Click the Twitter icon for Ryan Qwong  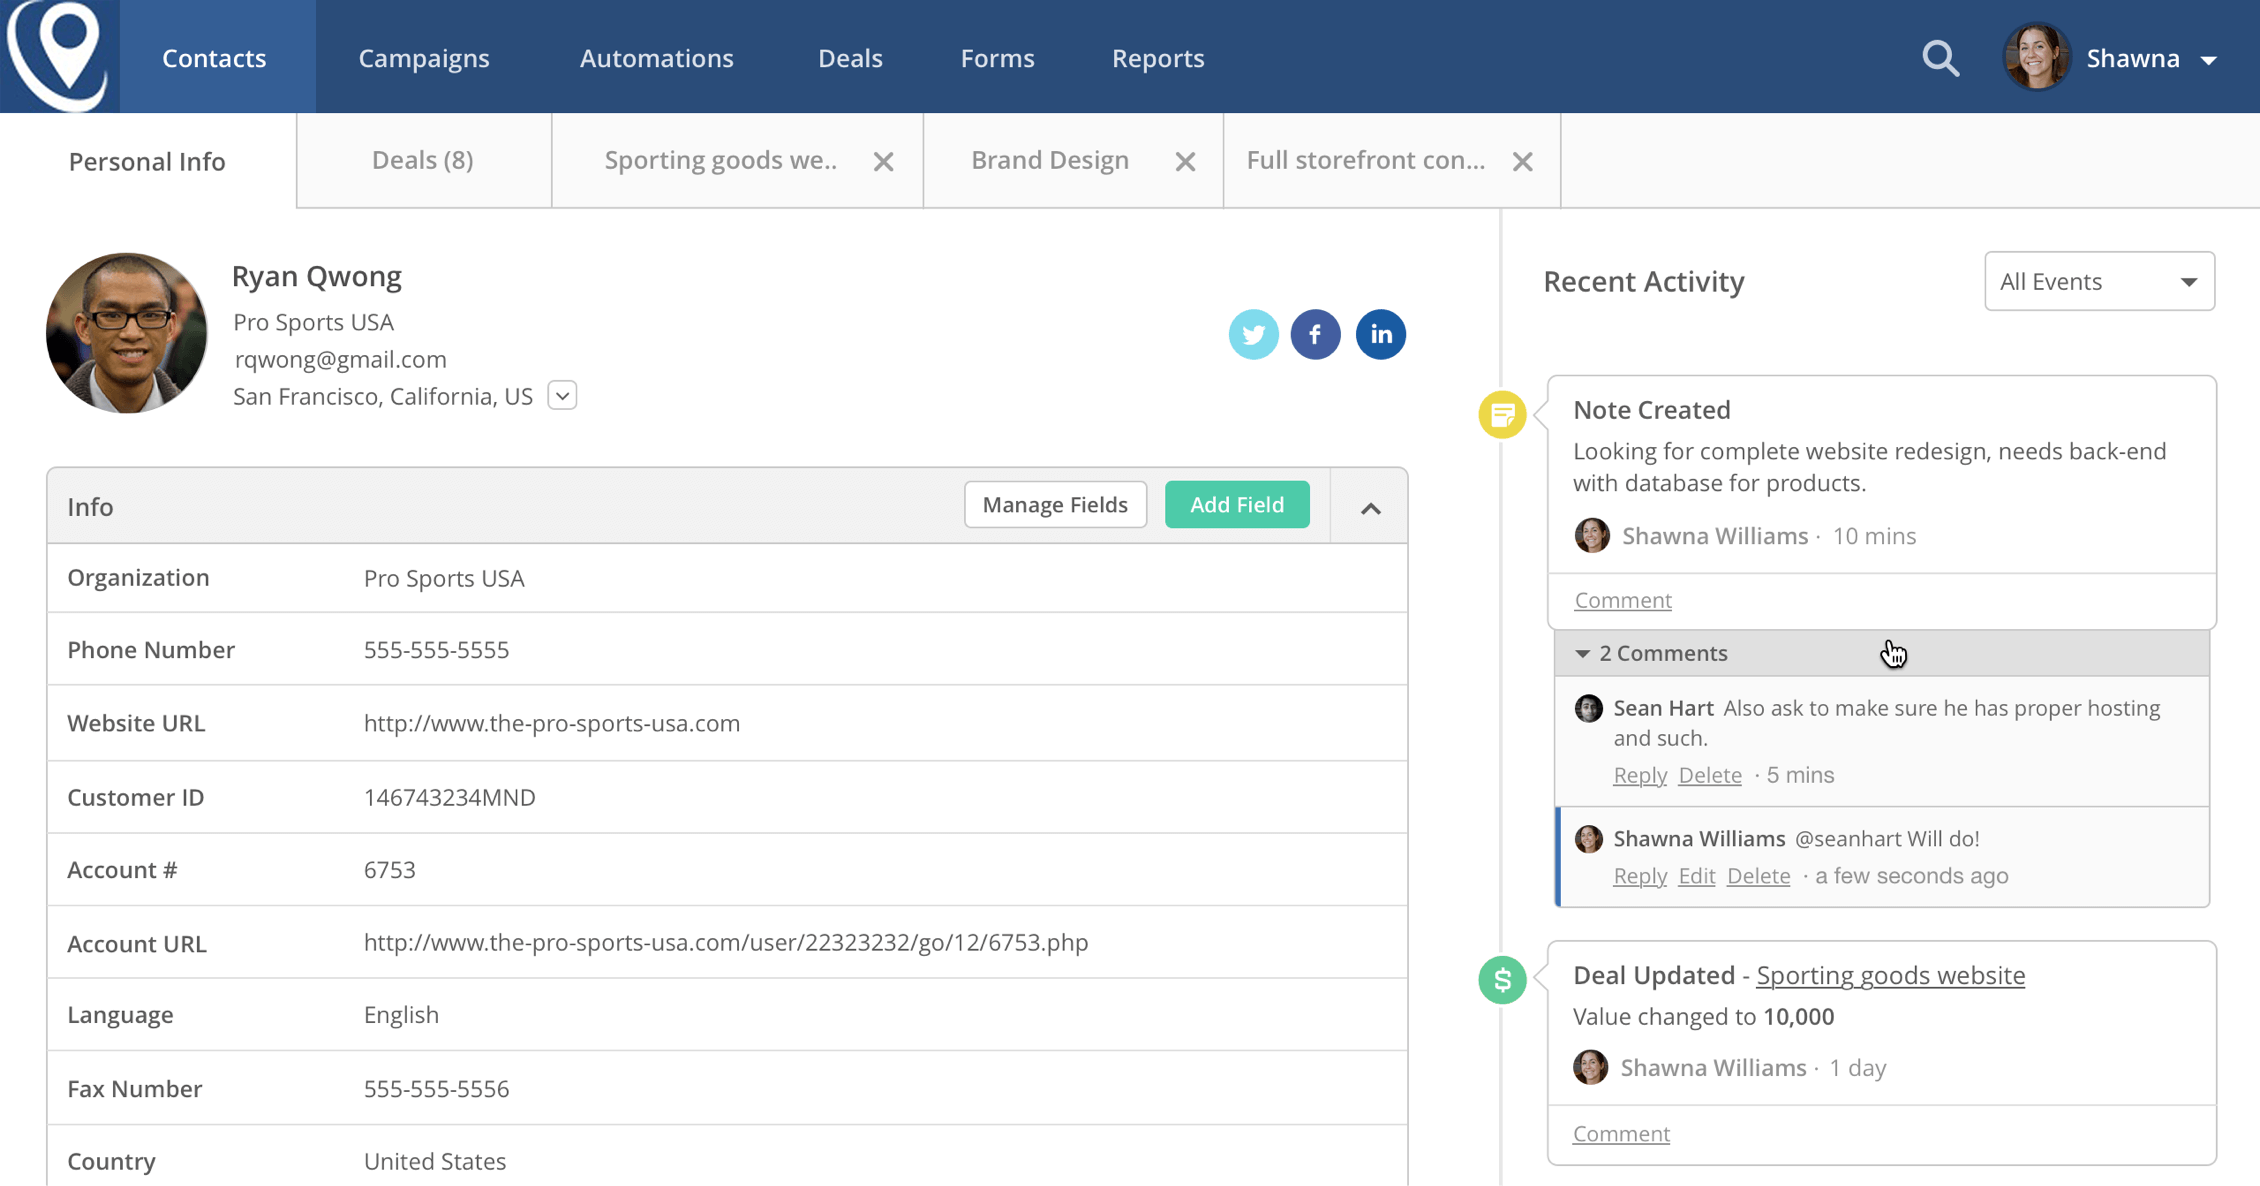[1253, 334]
